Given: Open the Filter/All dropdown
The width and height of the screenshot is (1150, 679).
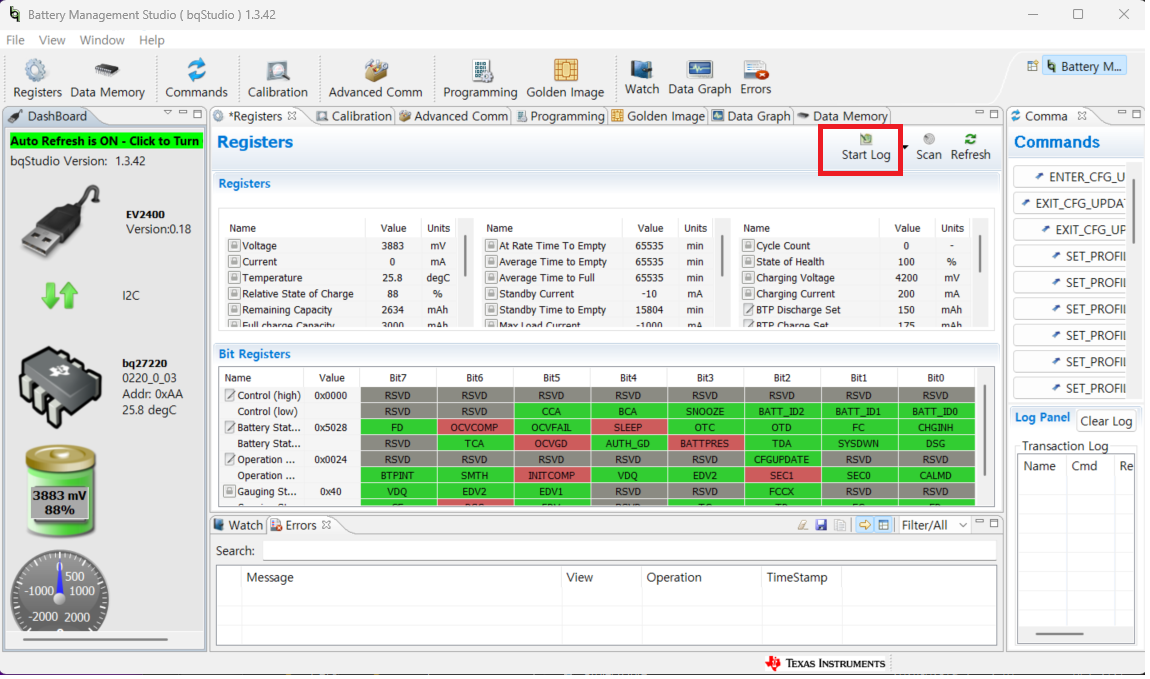Looking at the screenshot, I should 934,525.
